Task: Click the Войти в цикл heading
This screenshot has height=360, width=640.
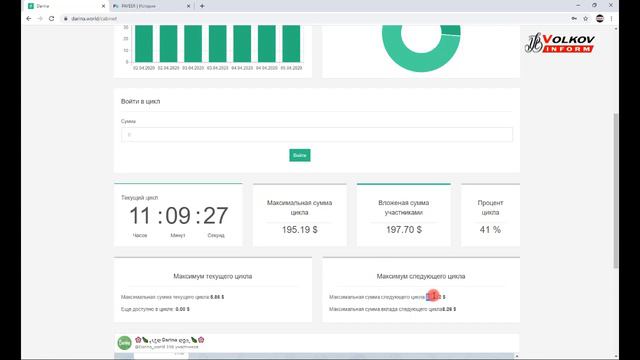Action: [140, 101]
